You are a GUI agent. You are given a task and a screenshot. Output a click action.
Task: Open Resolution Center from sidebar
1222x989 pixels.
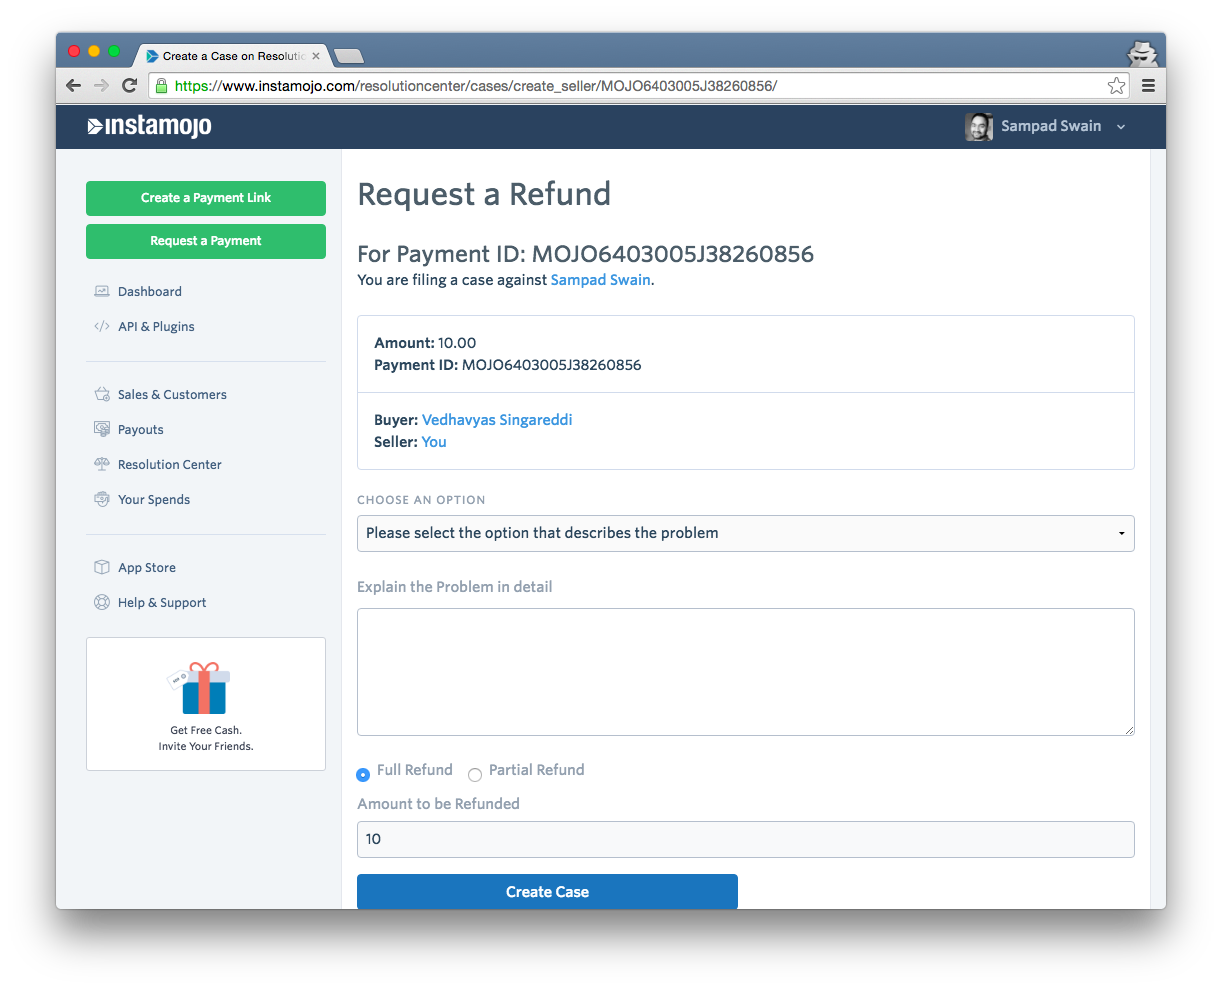pos(170,464)
